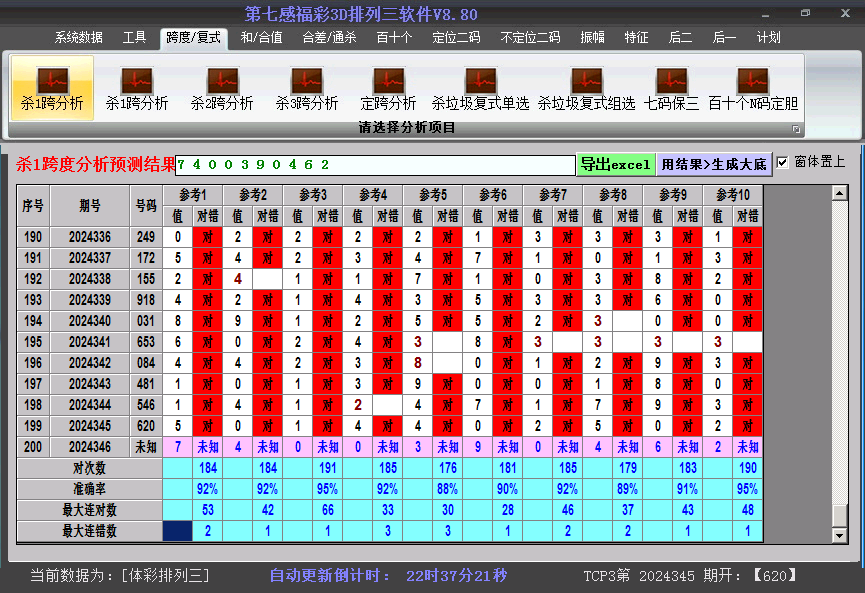865x593 pixels.
Task: Click the 最大连对数 row label
Action: click(x=90, y=510)
